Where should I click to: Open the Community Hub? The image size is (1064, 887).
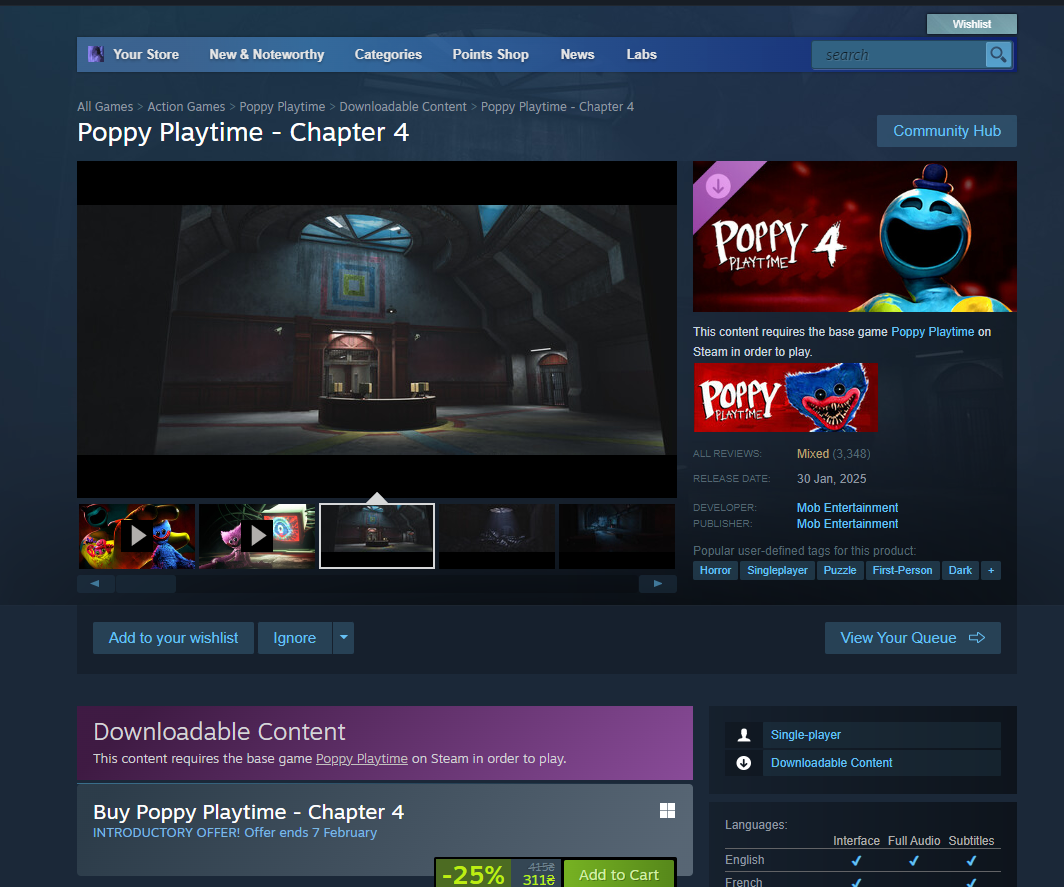tap(946, 130)
